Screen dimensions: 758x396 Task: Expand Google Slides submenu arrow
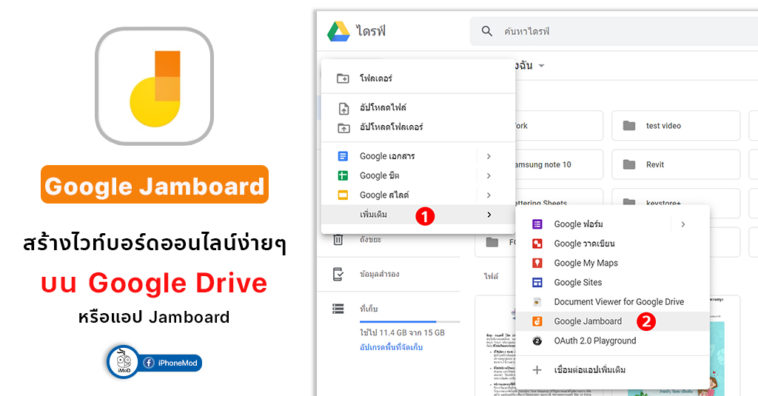(x=489, y=195)
